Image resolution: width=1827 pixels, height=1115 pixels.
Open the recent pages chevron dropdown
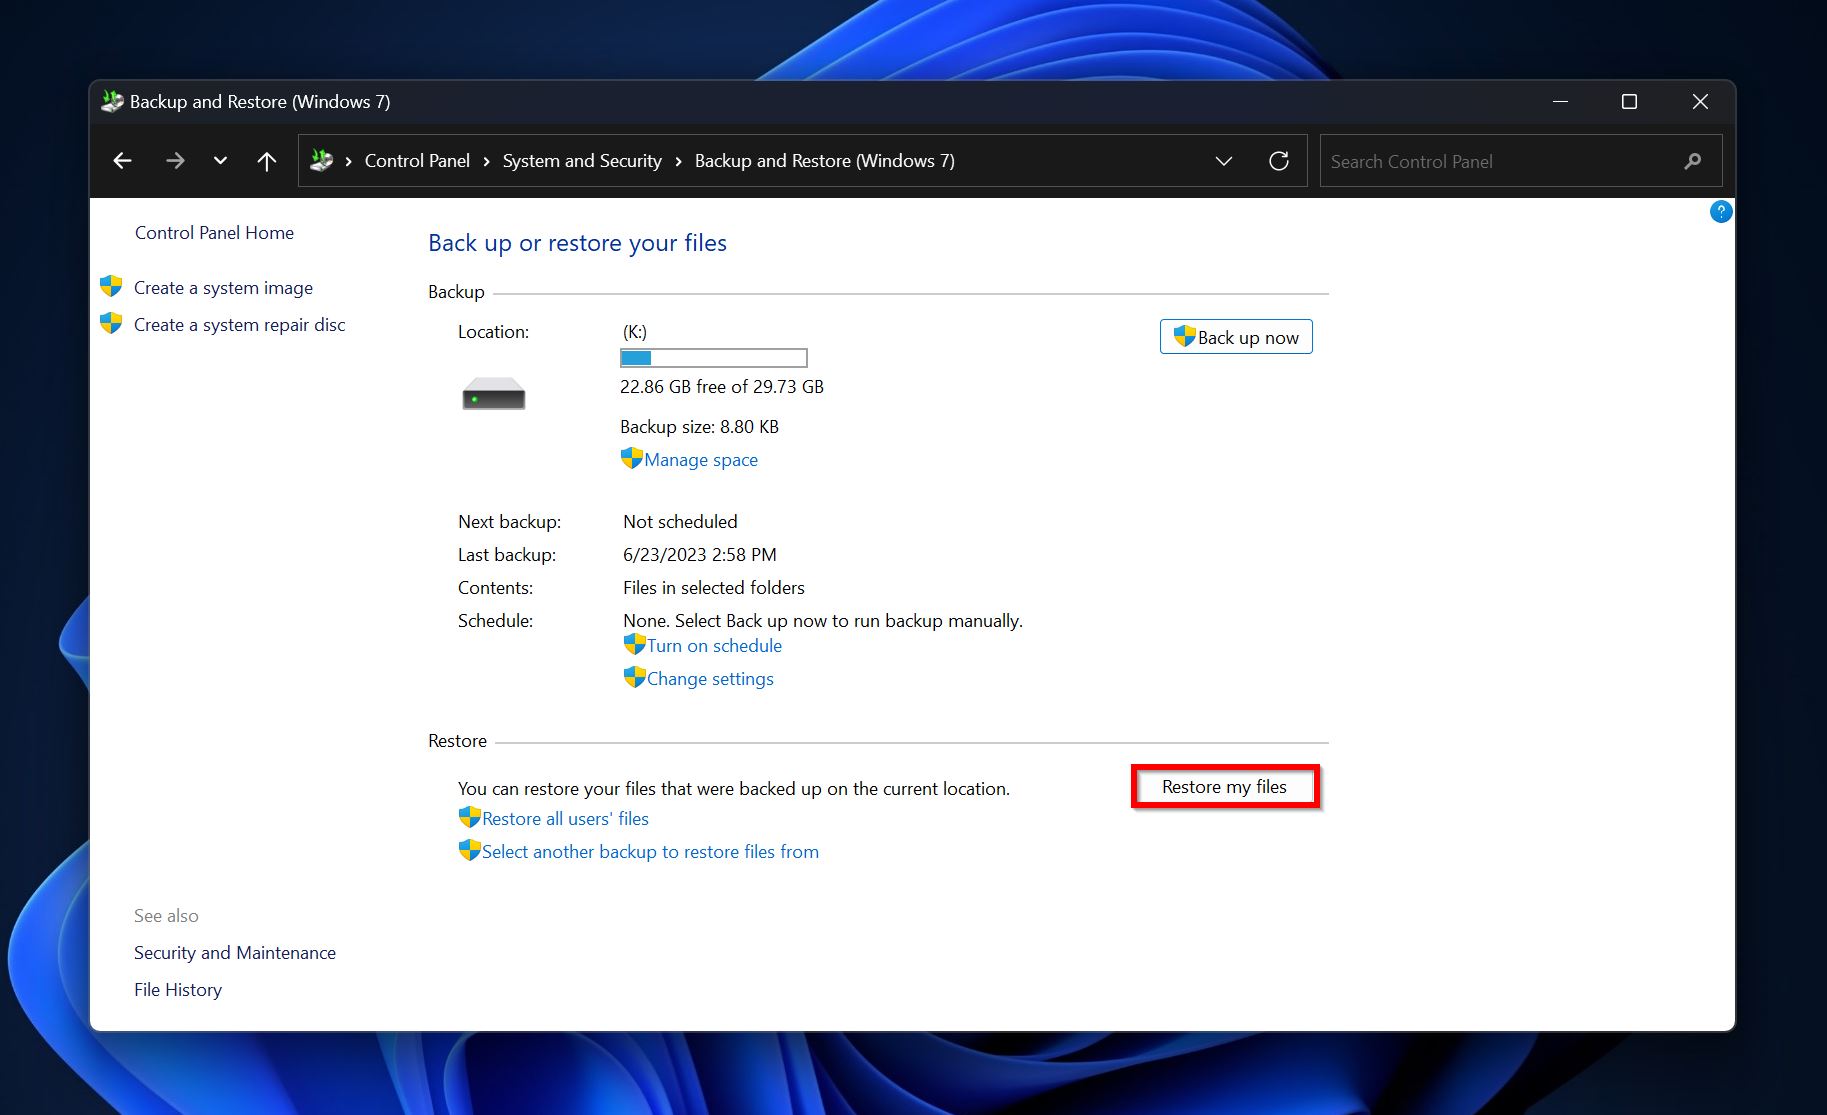tap(220, 160)
